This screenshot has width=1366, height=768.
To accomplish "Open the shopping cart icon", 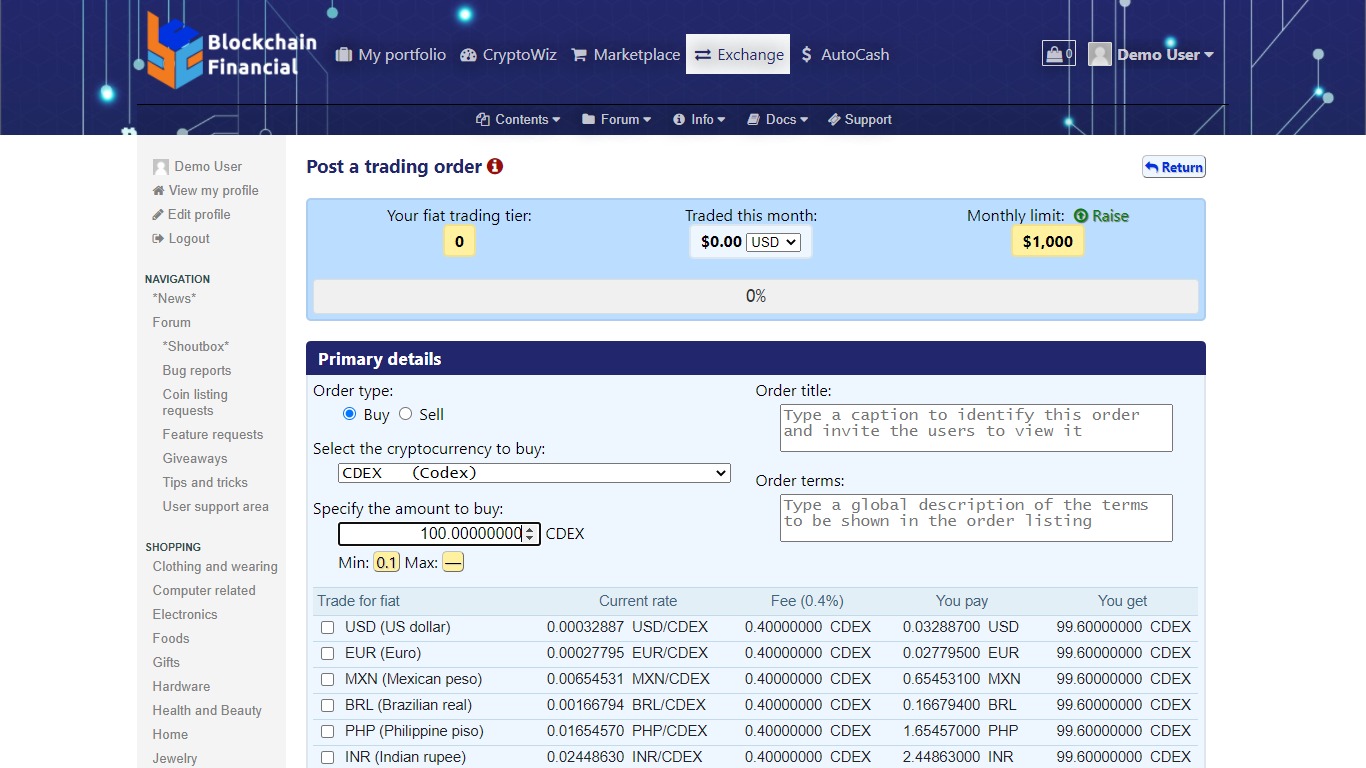I will pyautogui.click(x=1058, y=54).
